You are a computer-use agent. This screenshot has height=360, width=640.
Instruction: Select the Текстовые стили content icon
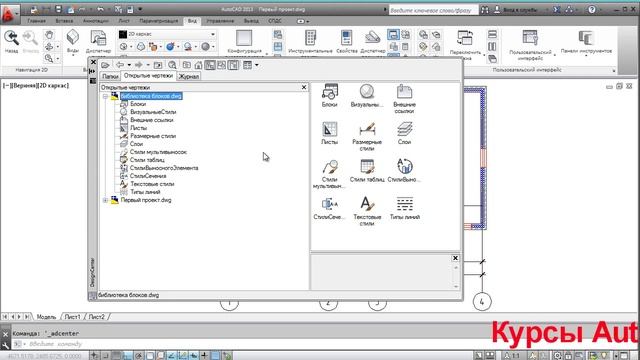(367, 211)
